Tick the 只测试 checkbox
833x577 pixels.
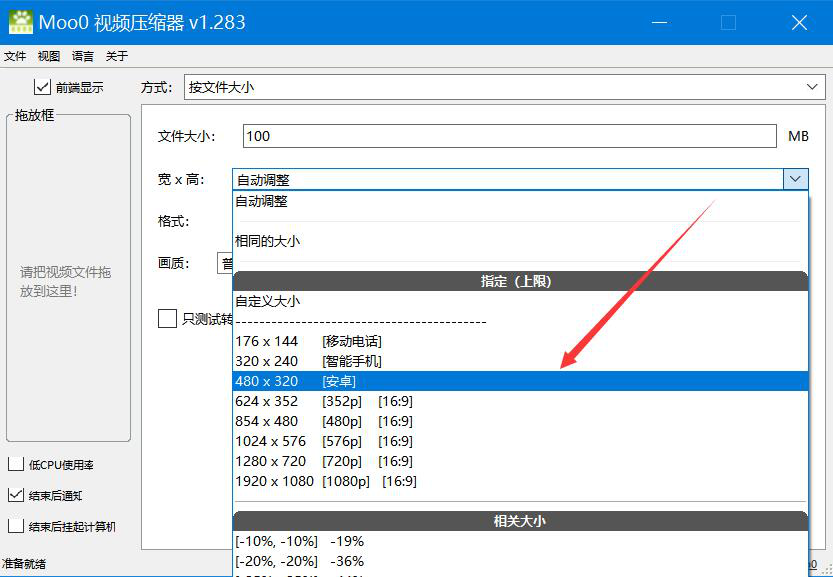[x=167, y=319]
